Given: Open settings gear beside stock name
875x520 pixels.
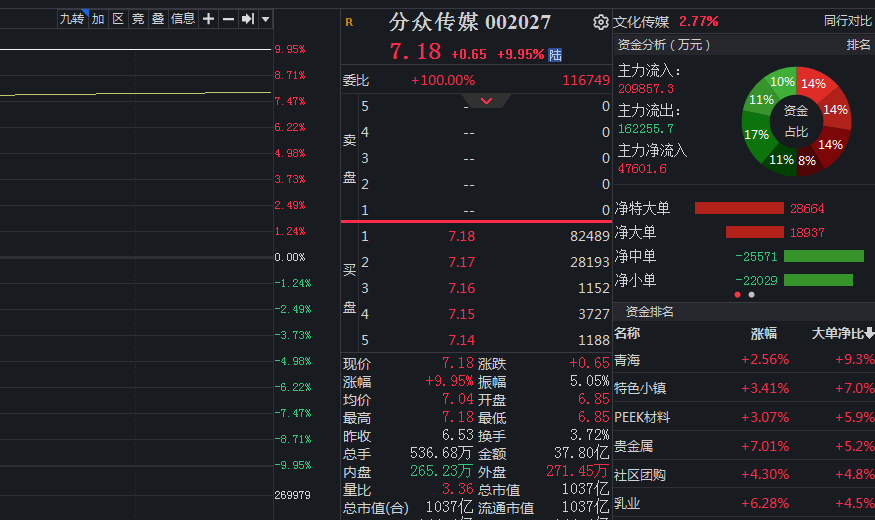Looking at the screenshot, I should pyautogui.click(x=600, y=22).
